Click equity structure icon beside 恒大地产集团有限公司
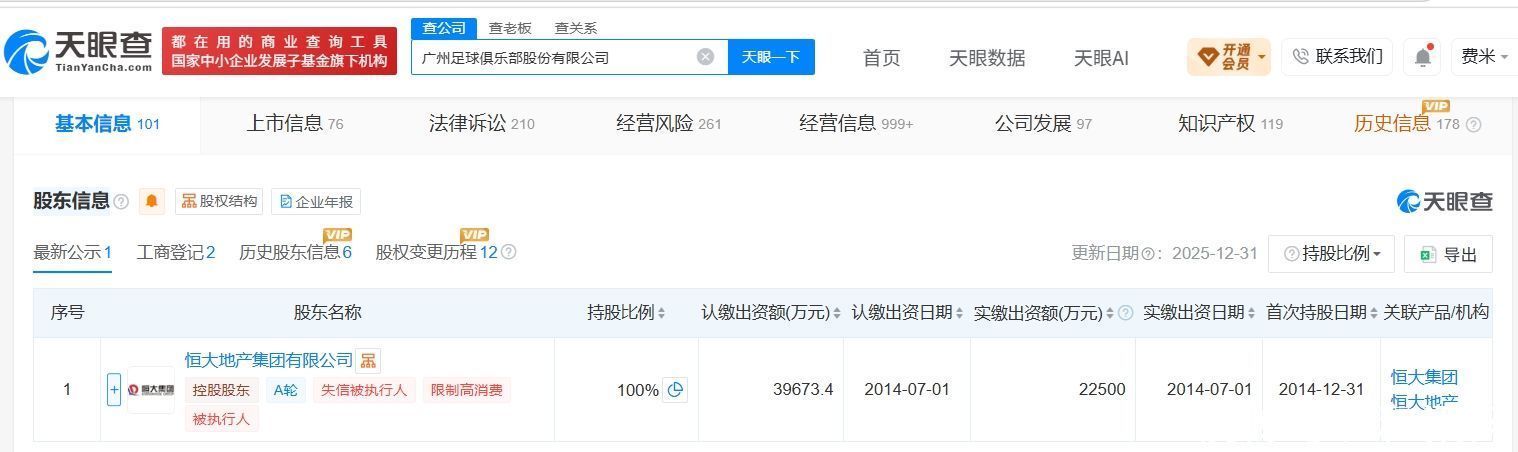Image resolution: width=1518 pixels, height=452 pixels. coord(368,361)
